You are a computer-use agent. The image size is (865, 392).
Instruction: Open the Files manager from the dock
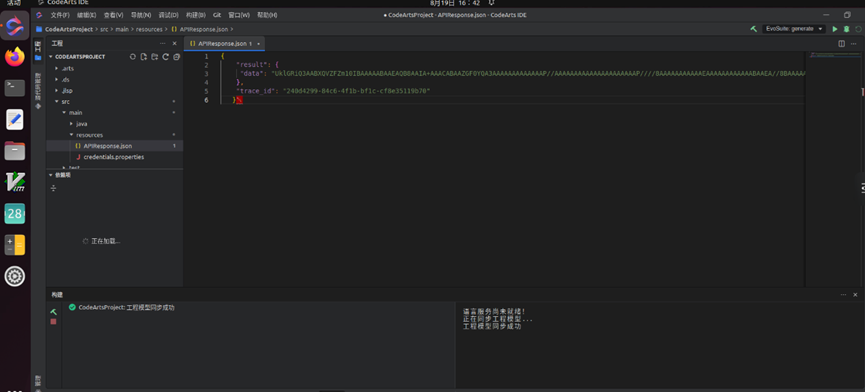(15, 151)
